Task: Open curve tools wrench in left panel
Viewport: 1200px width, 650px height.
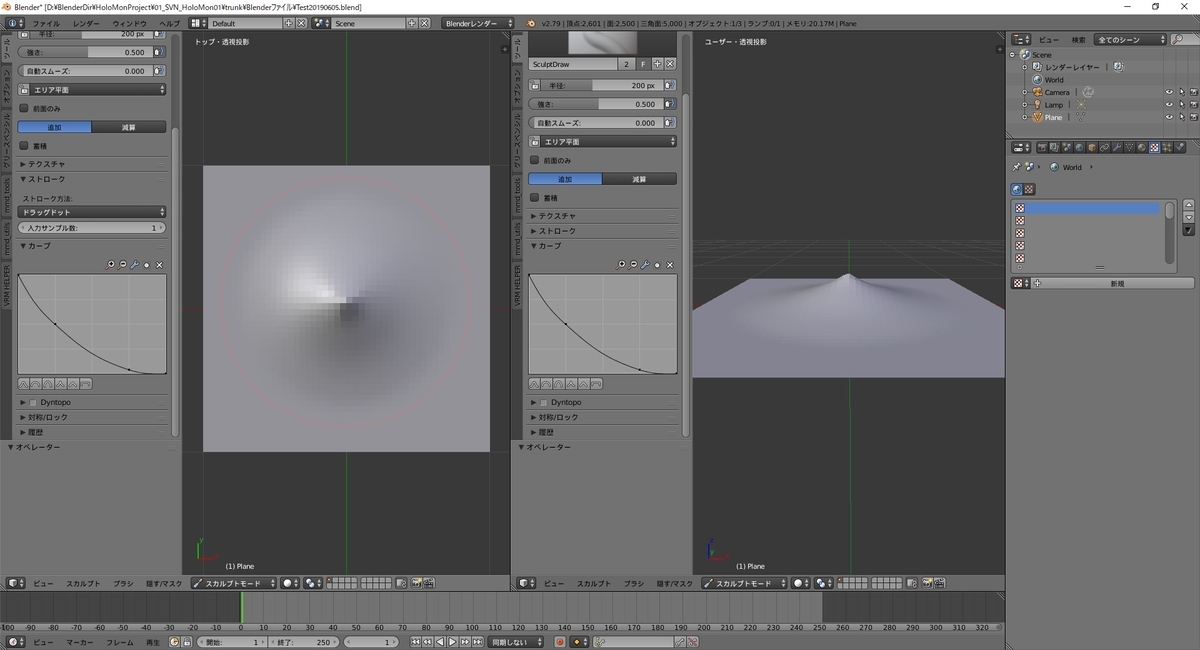Action: tap(135, 264)
